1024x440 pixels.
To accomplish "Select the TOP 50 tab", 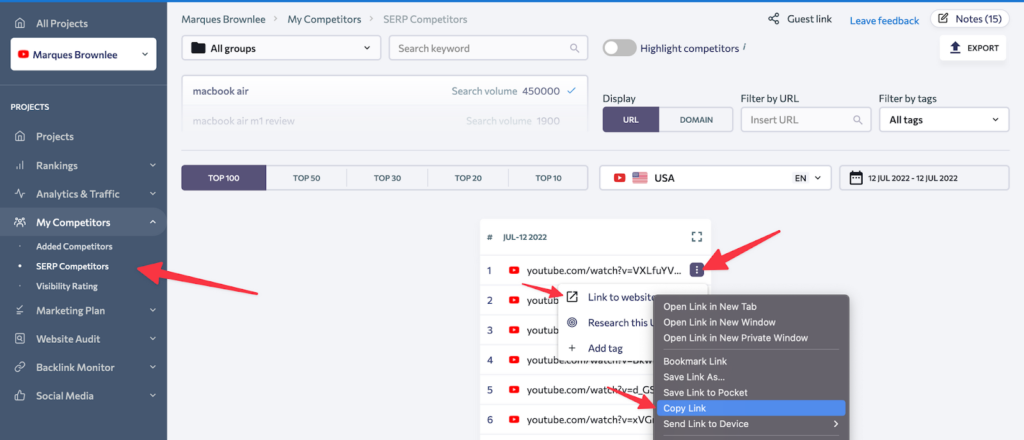I will [x=306, y=178].
